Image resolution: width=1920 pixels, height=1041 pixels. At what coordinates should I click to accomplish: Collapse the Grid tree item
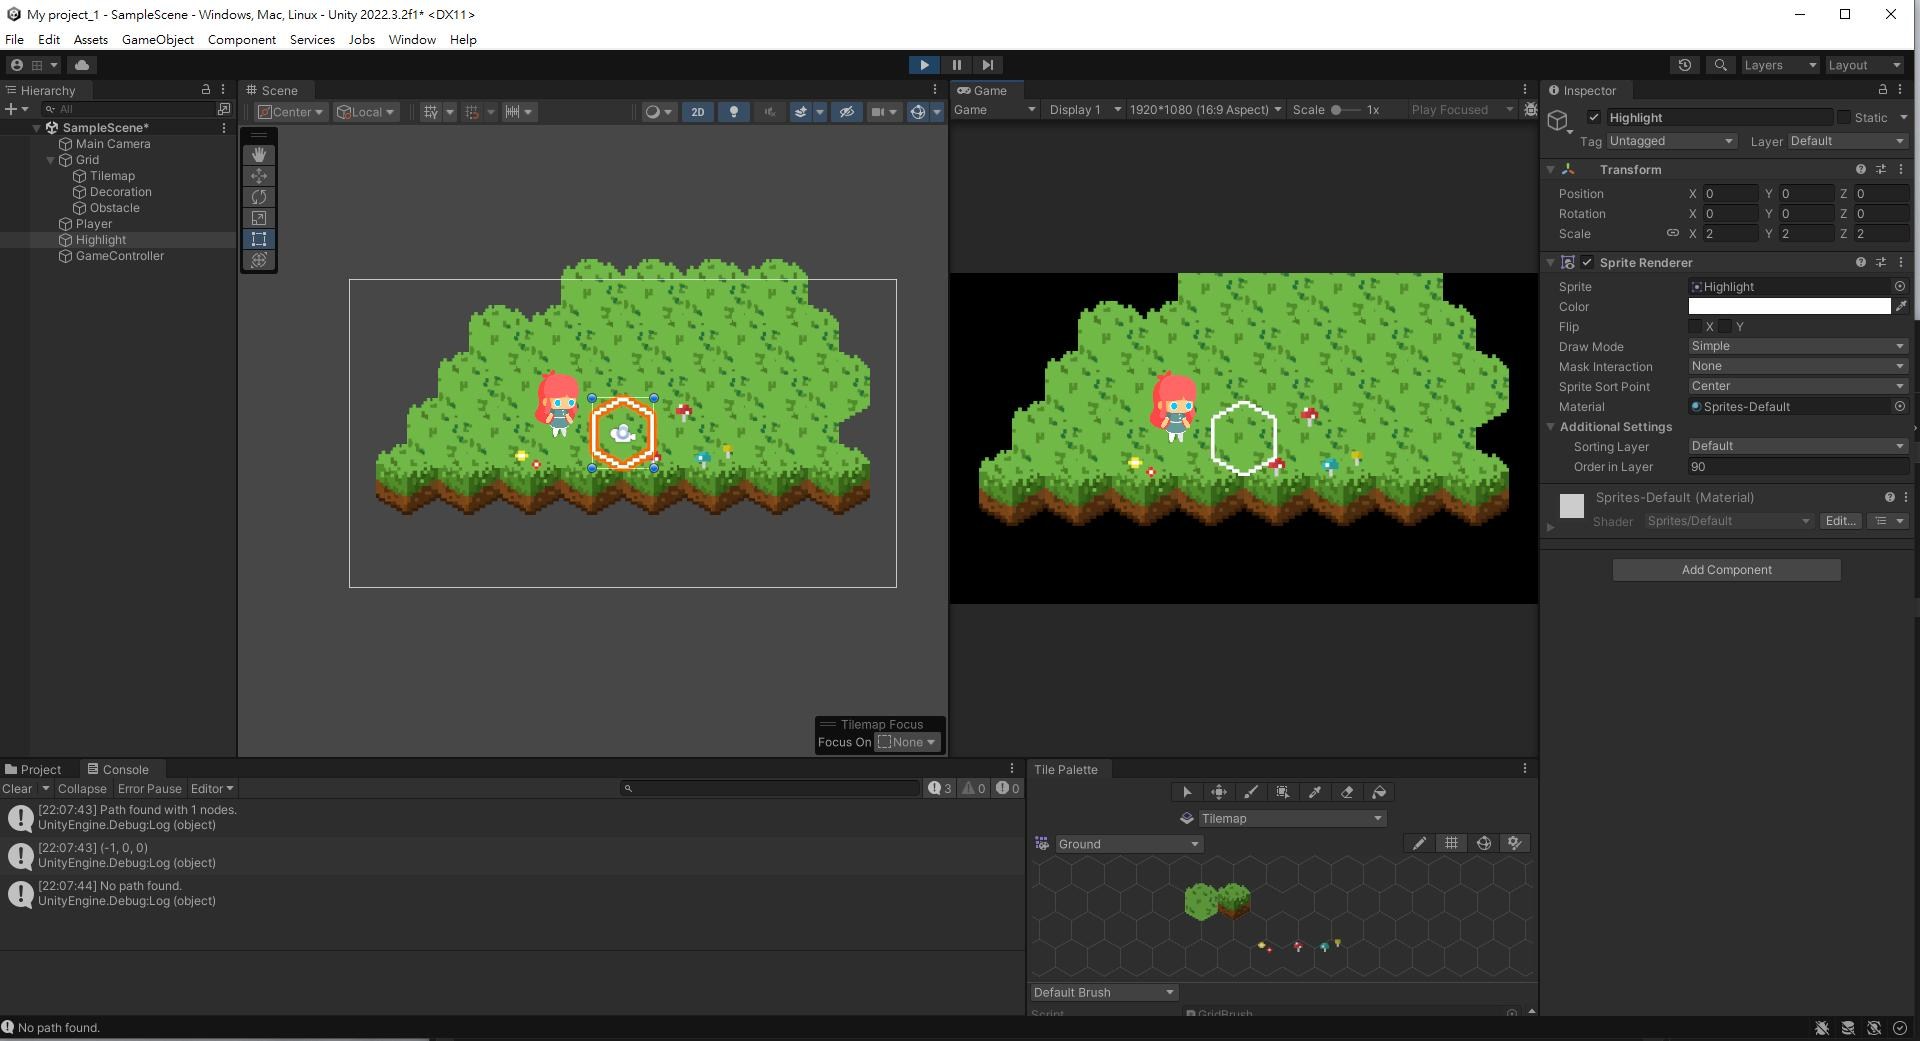click(x=51, y=160)
